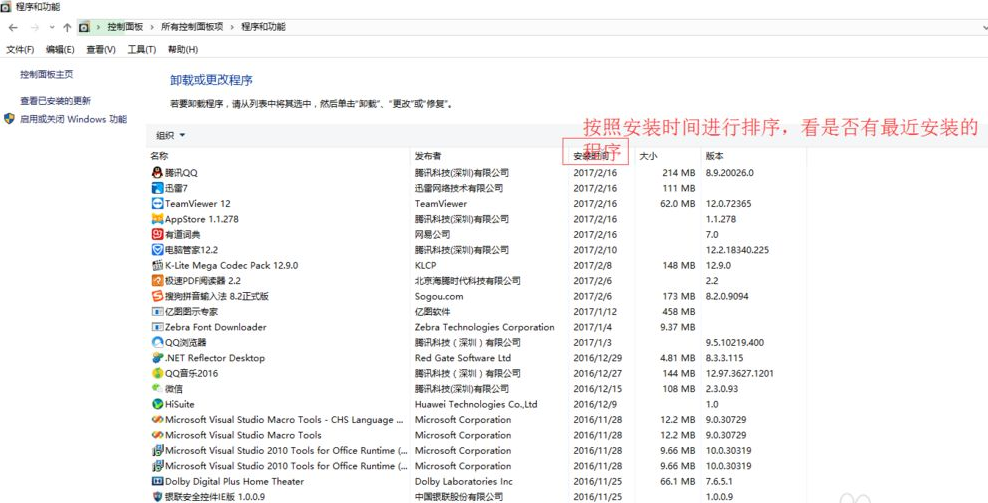Open the 帮助(H) menu

[183, 49]
